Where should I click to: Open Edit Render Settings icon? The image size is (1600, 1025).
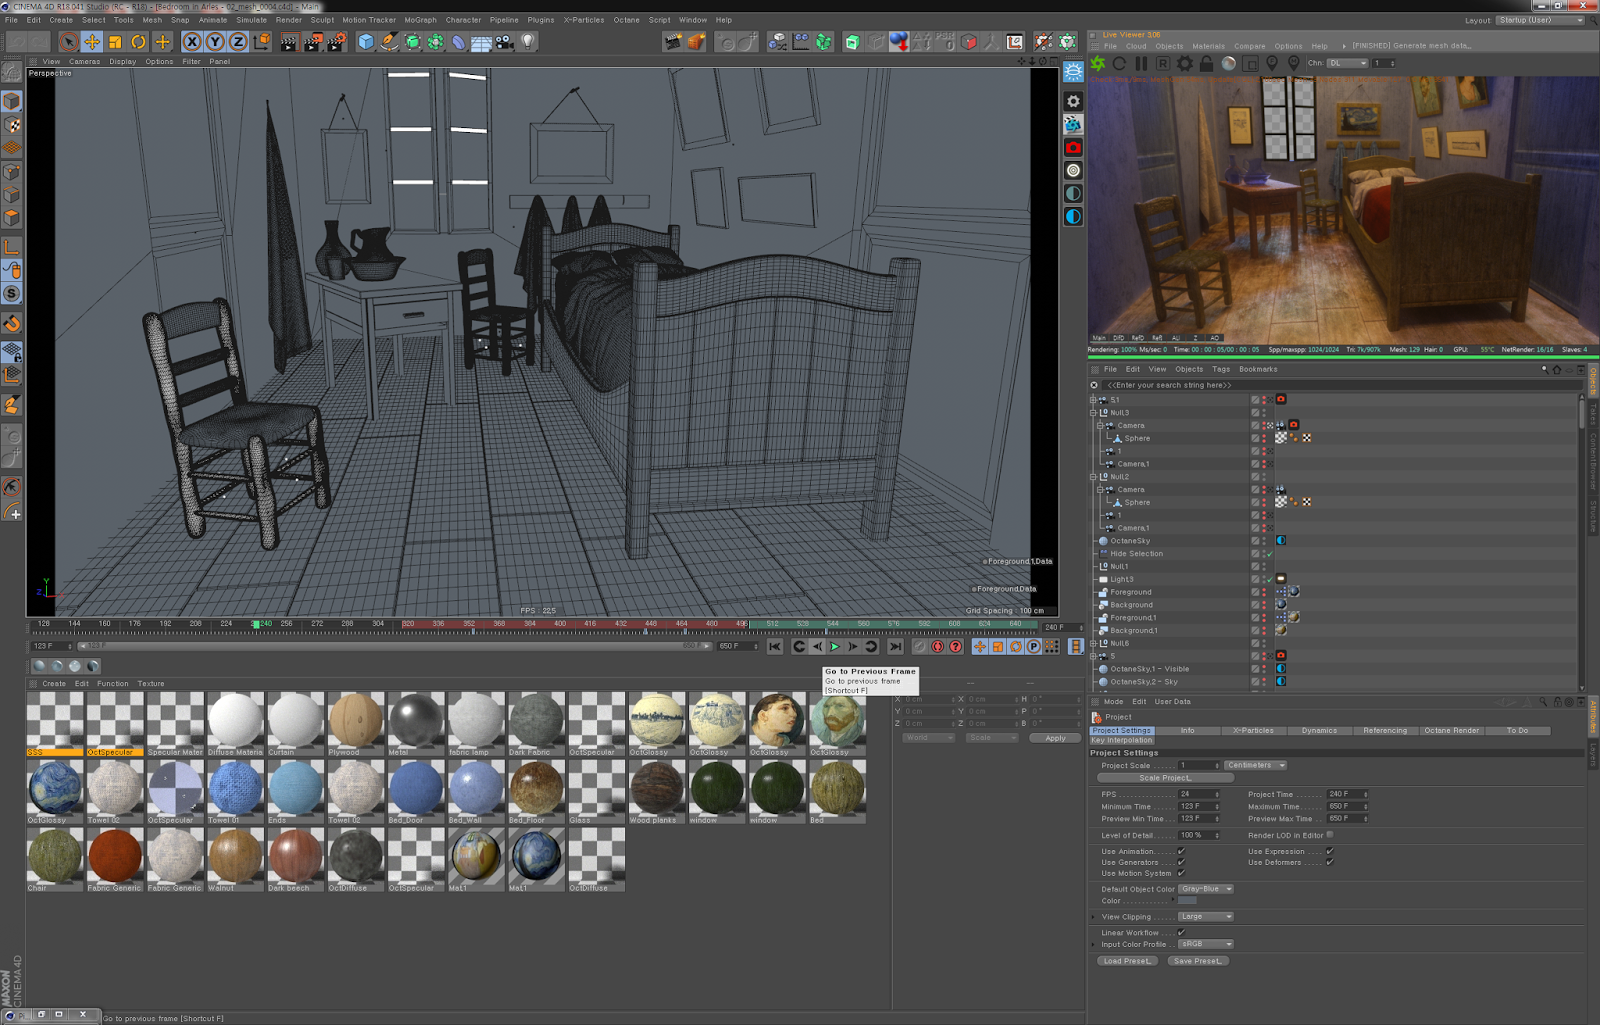coord(337,42)
